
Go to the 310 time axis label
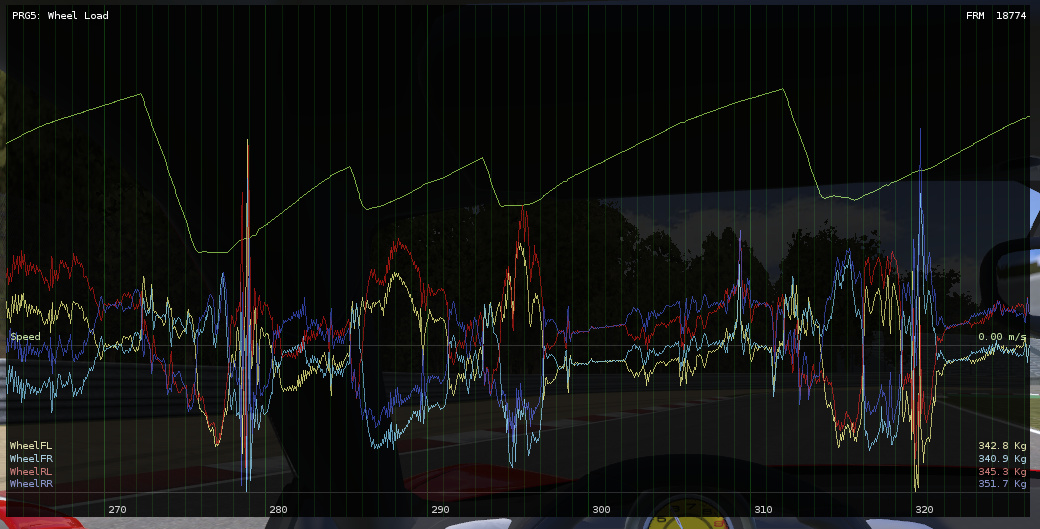click(763, 509)
